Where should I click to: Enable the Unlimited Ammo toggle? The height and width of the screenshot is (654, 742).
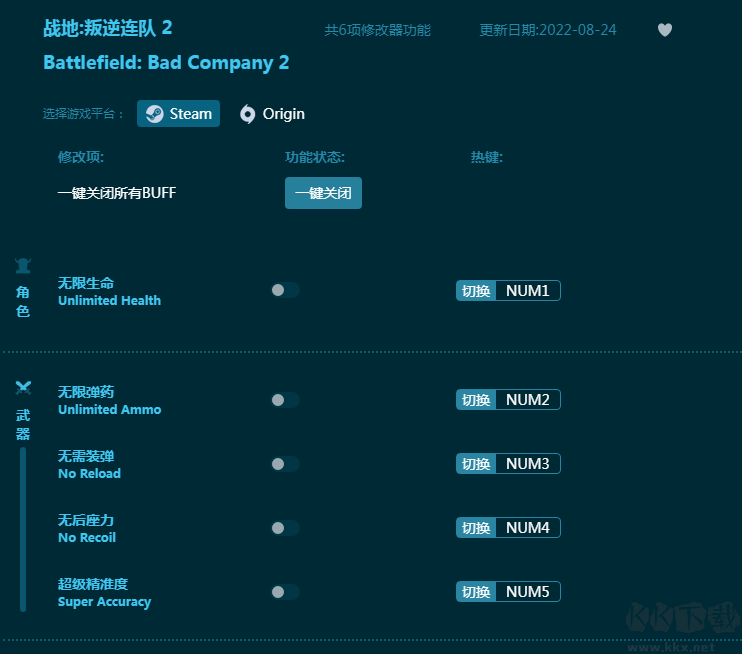[x=284, y=400]
